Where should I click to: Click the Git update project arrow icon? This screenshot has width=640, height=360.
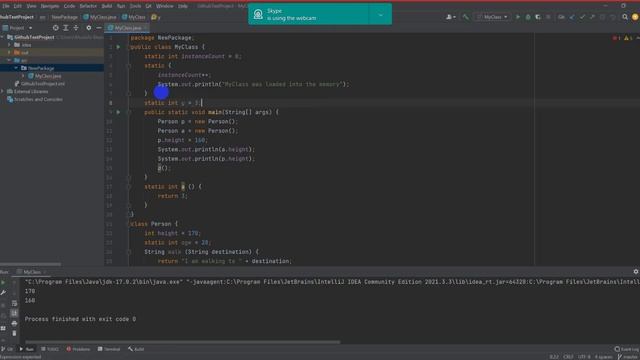point(572,17)
